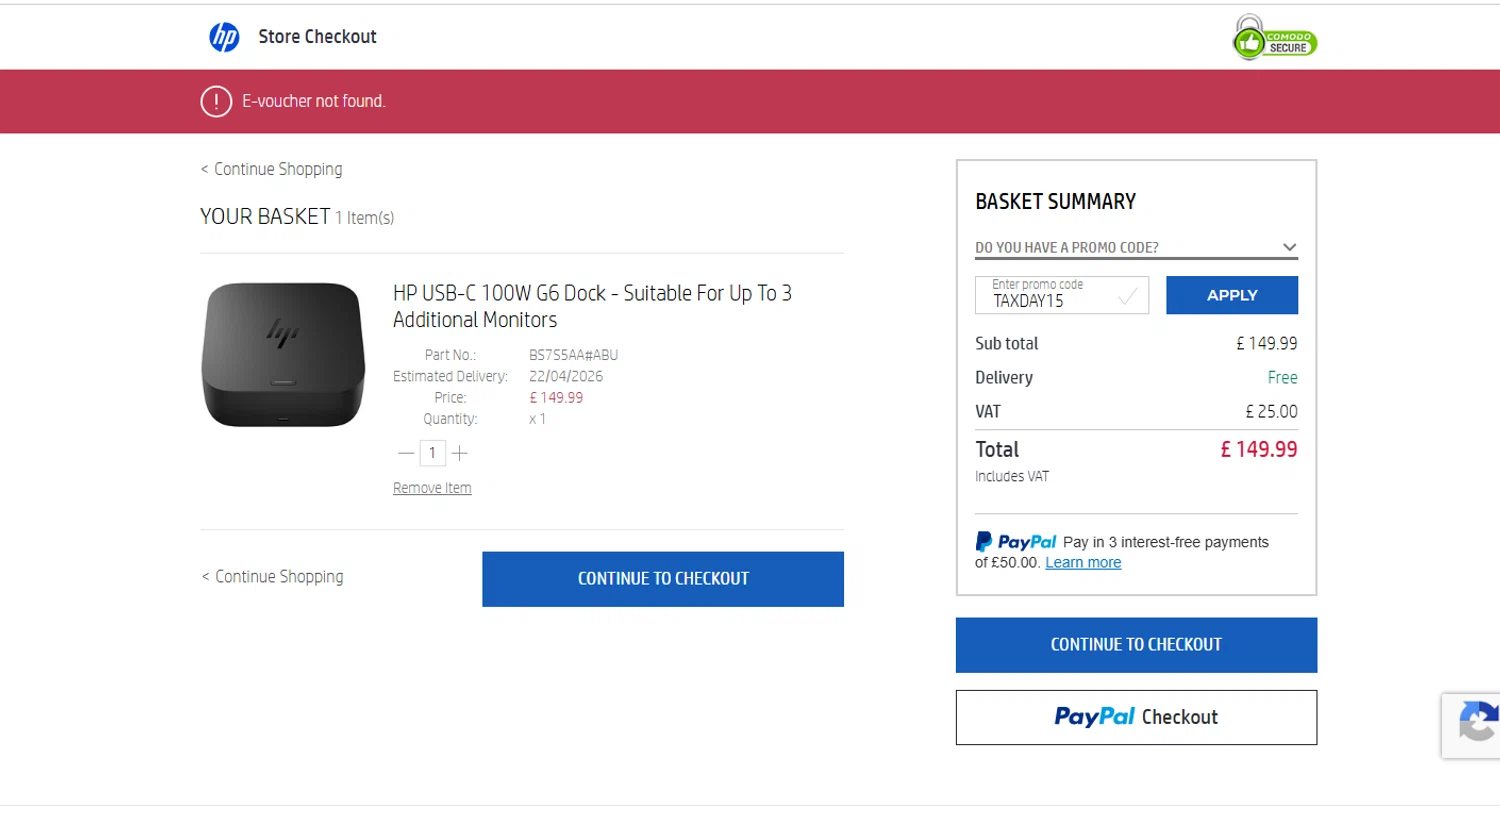Click Continue Shopping link above the basket
This screenshot has width=1500, height=823.
[x=271, y=169]
